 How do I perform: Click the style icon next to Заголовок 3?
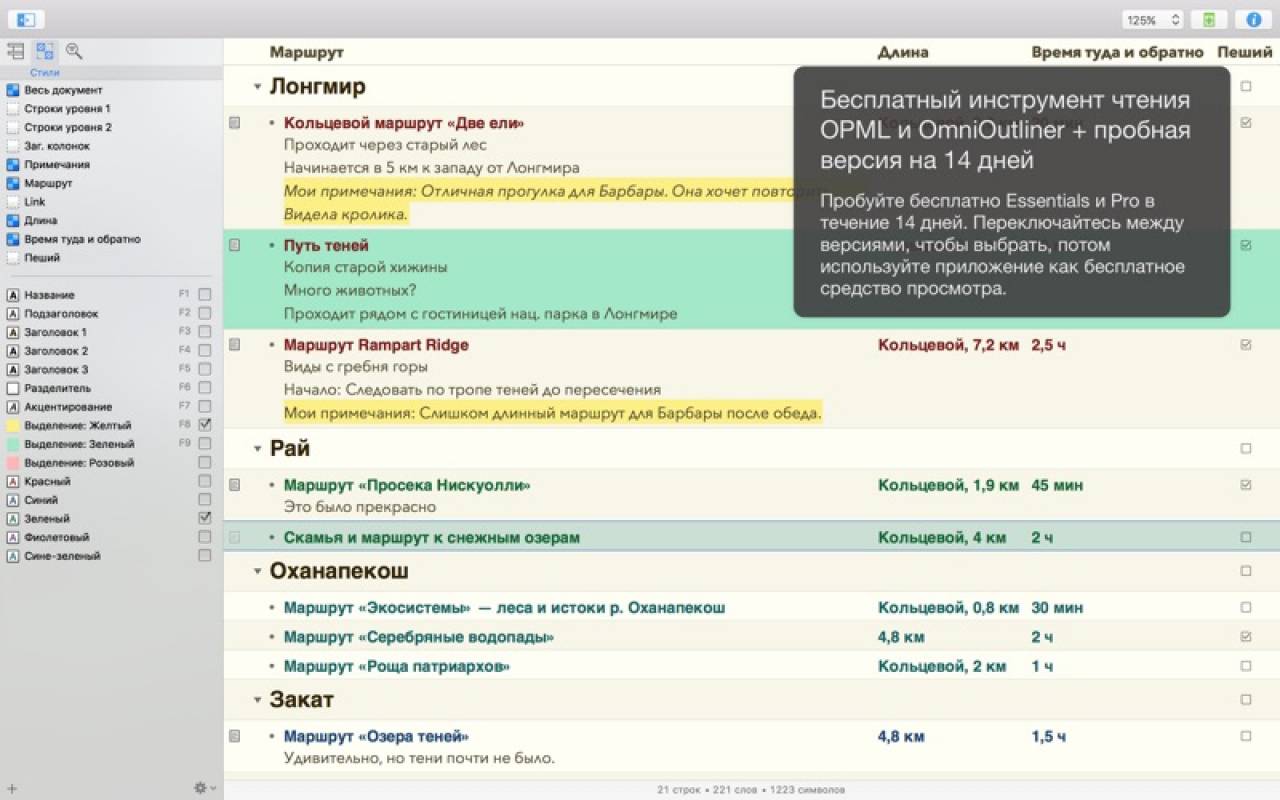[x=13, y=369]
